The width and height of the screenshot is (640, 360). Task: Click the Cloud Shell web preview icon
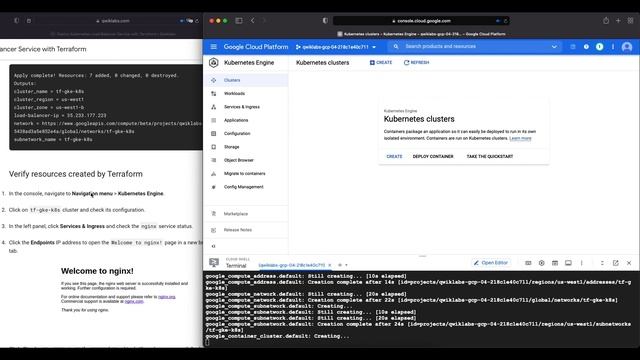[555, 263]
